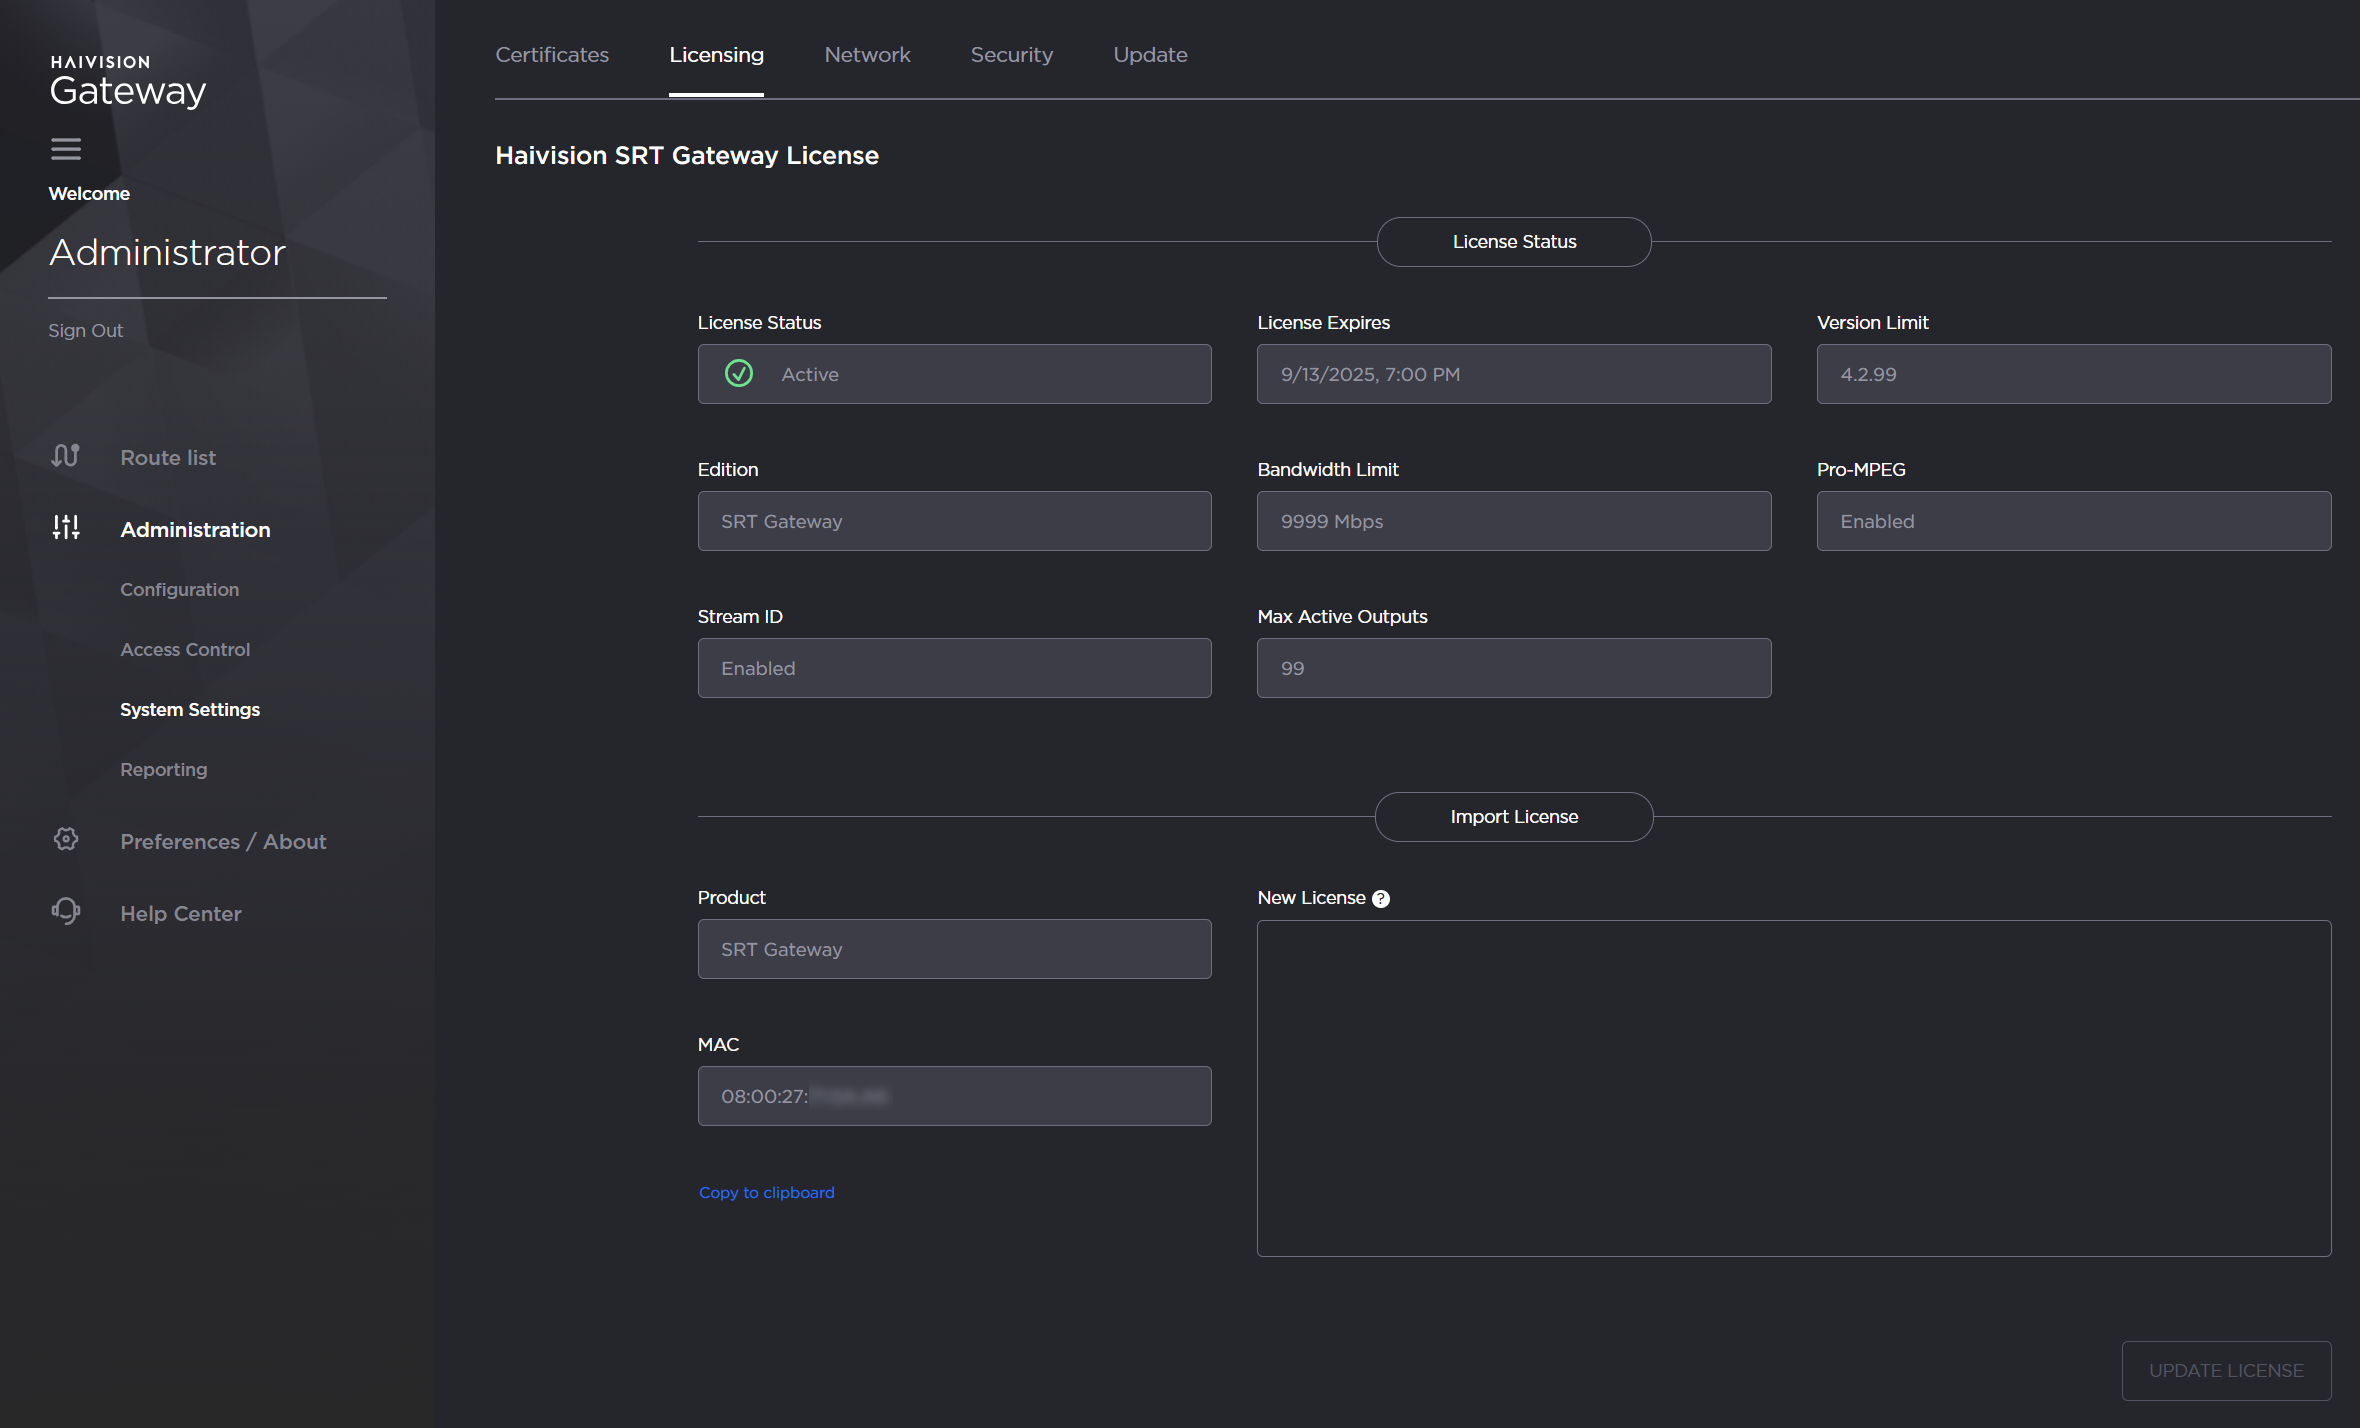Open the Network tab
The image size is (2360, 1428).
866,54
